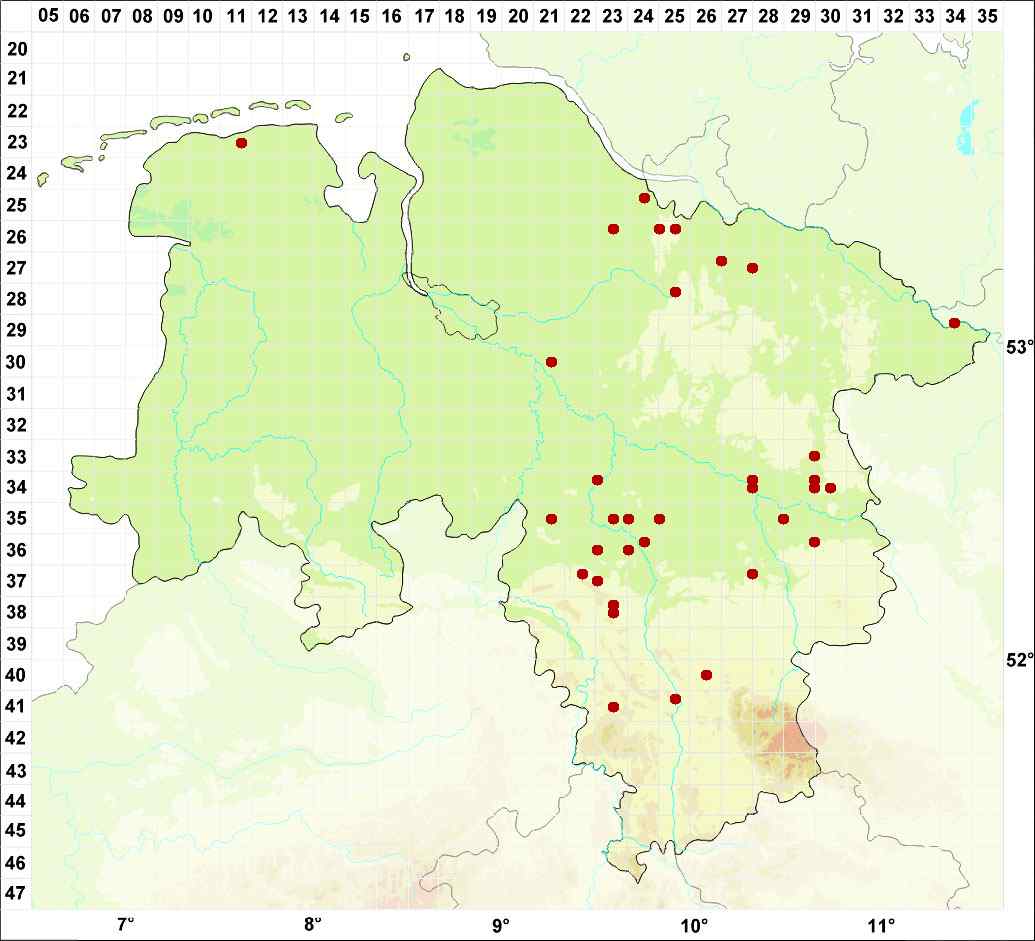Click column header label 34
Image resolution: width=1035 pixels, height=941 pixels.
956,15
